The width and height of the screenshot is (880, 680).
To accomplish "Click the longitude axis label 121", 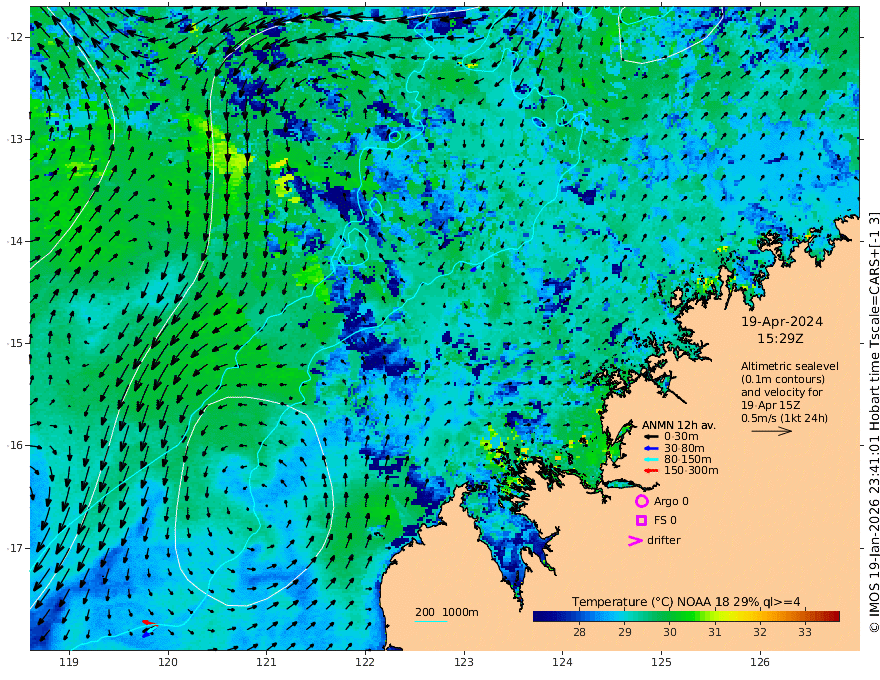I will [x=267, y=663].
